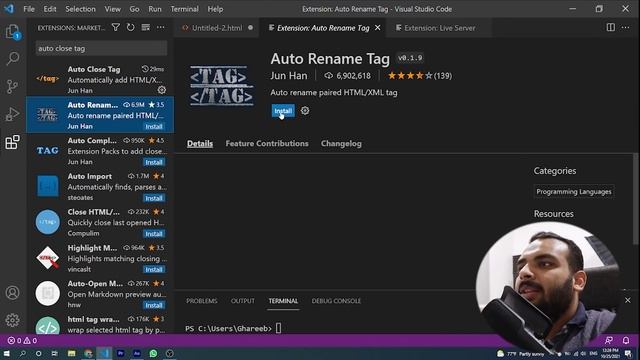The height and width of the screenshot is (360, 640).
Task: Switch to the Output panel tab
Action: point(242,301)
